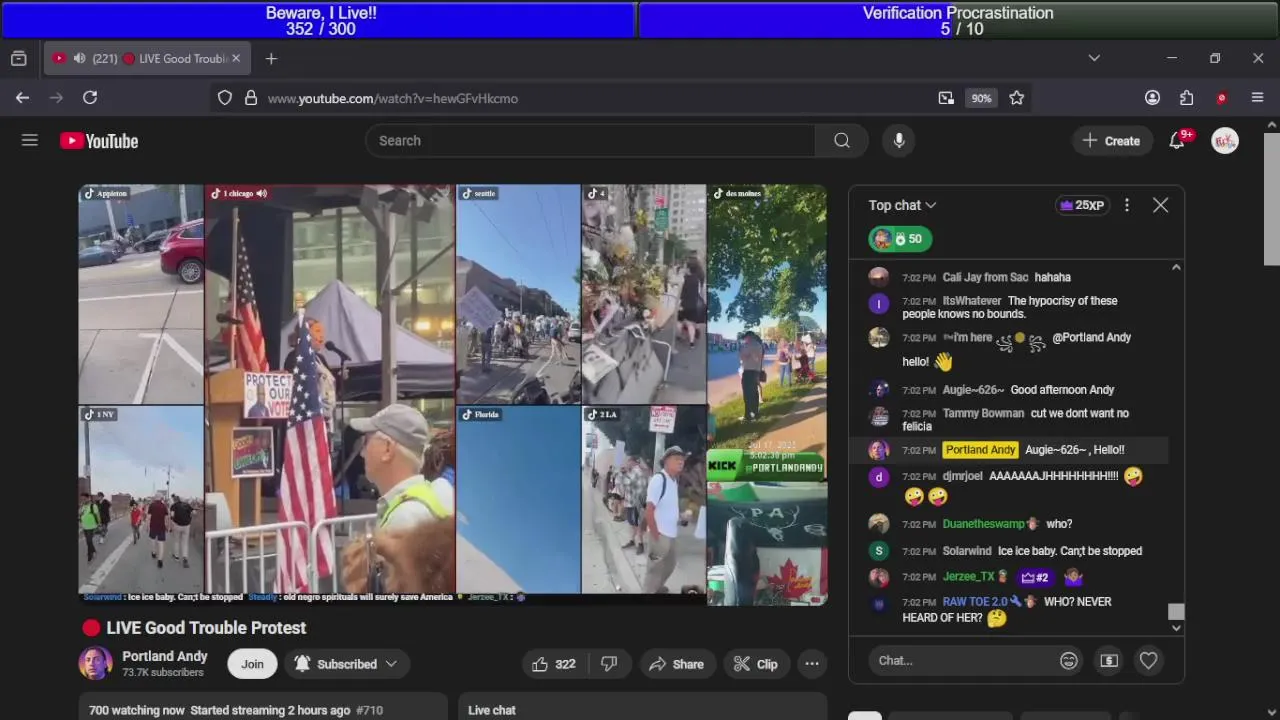Open Portland Andy channel avatar
Viewport: 1280px width, 720px height.
pos(96,664)
